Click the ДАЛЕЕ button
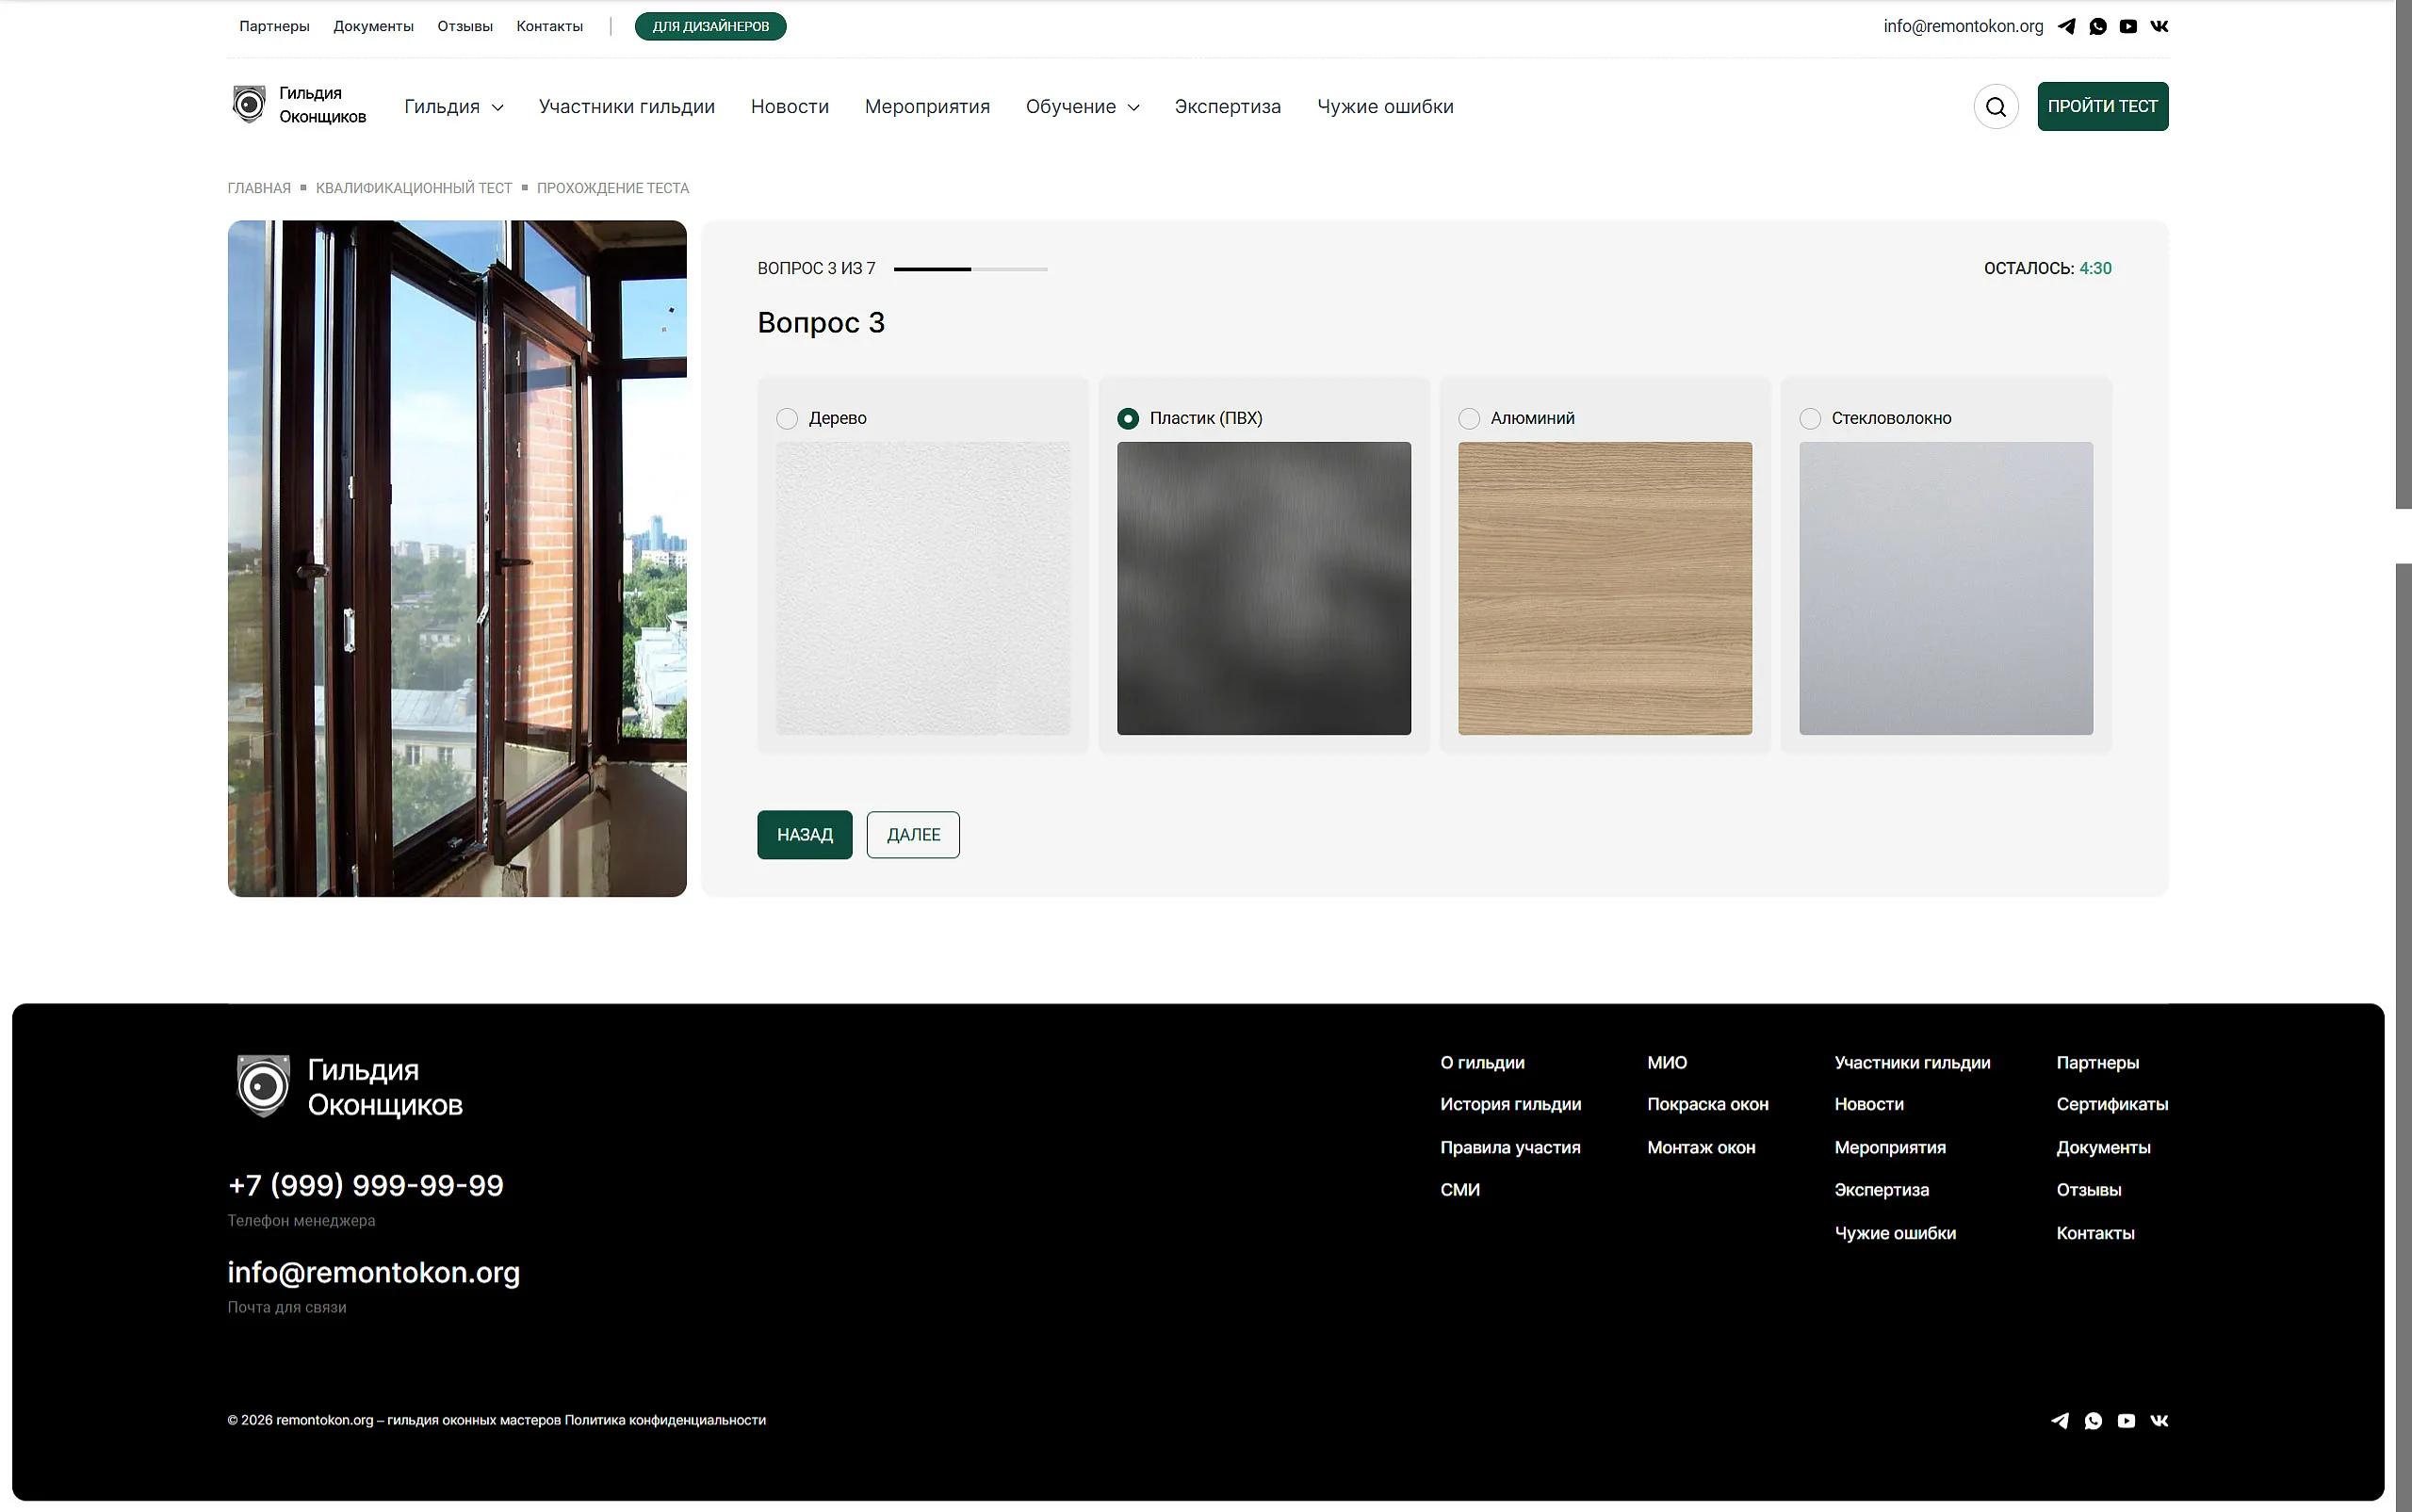This screenshot has height=1512, width=2412. coord(913,834)
